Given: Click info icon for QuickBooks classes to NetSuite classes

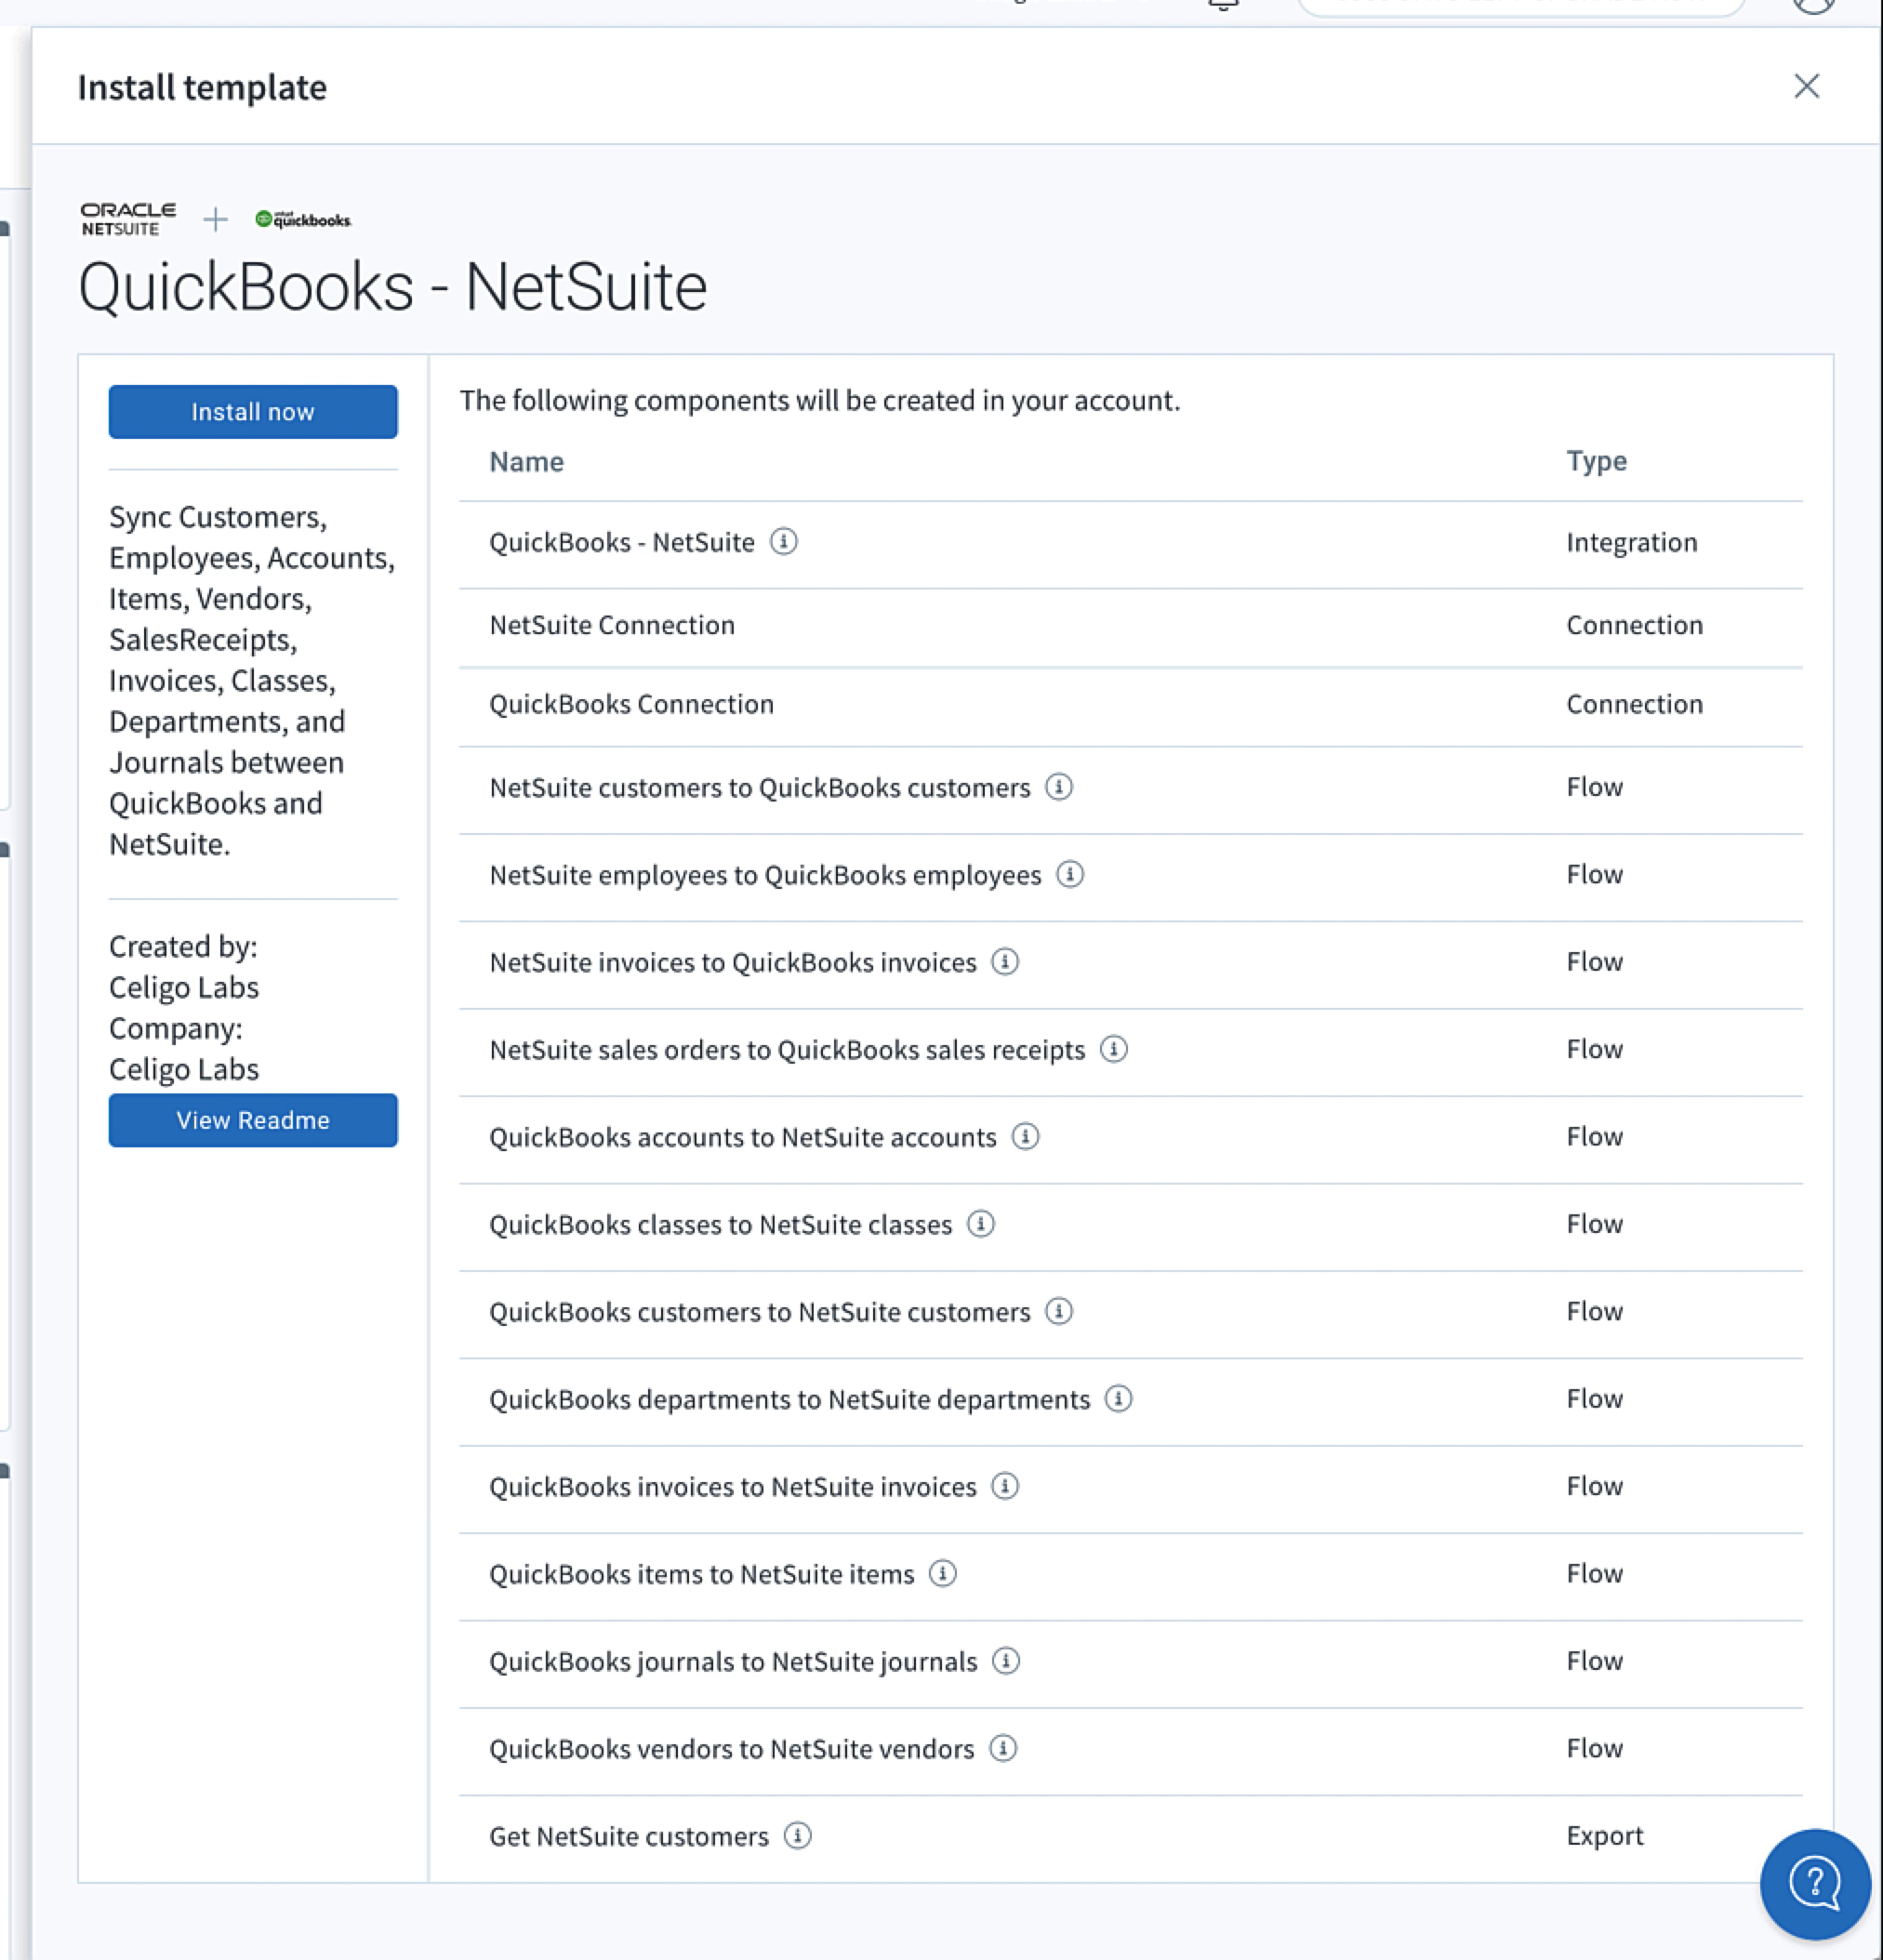Looking at the screenshot, I should (x=981, y=1224).
